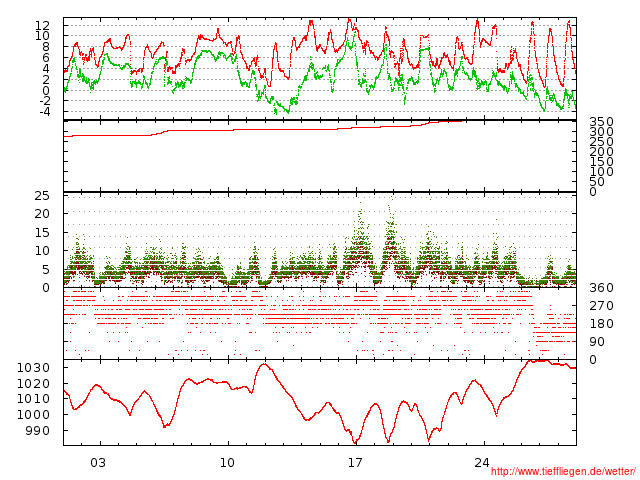Select the 990 pressure axis label
640x480 pixels.
pos(37,431)
